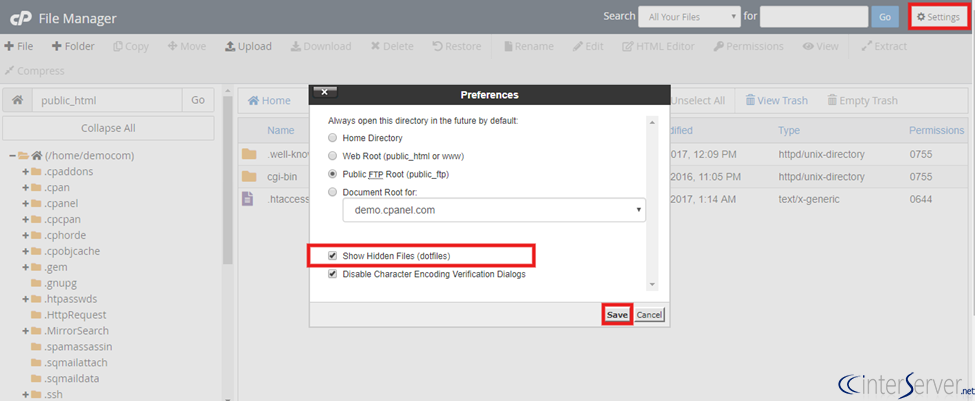
Task: Expand the .ssh folder node
Action: pyautogui.click(x=25, y=395)
